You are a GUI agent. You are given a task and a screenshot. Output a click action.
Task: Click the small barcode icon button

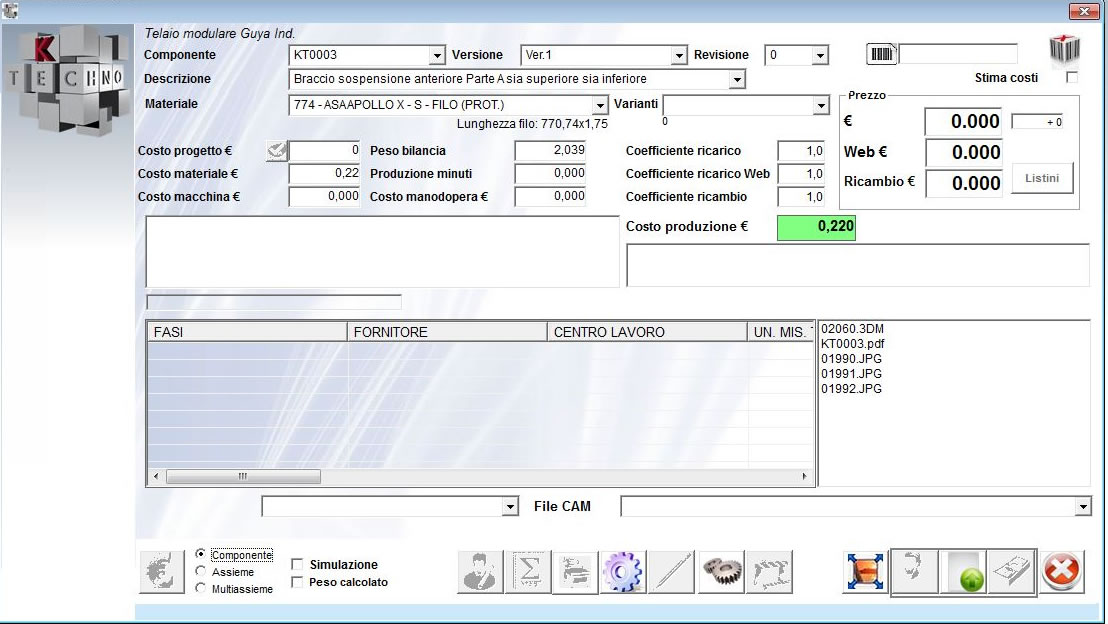coord(882,54)
